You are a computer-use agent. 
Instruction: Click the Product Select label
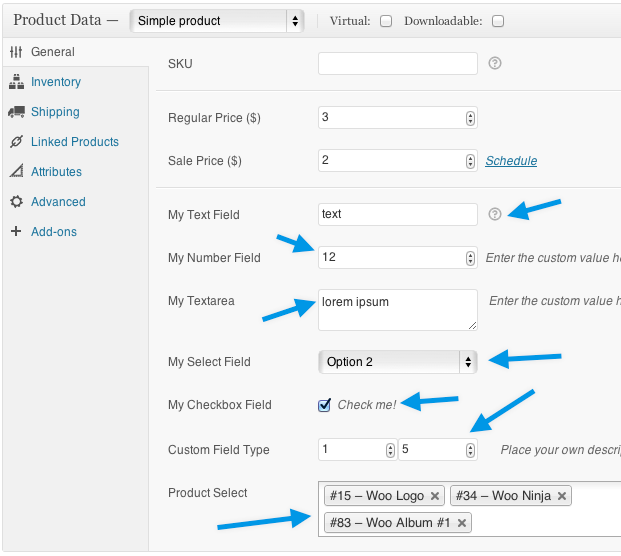(208, 493)
